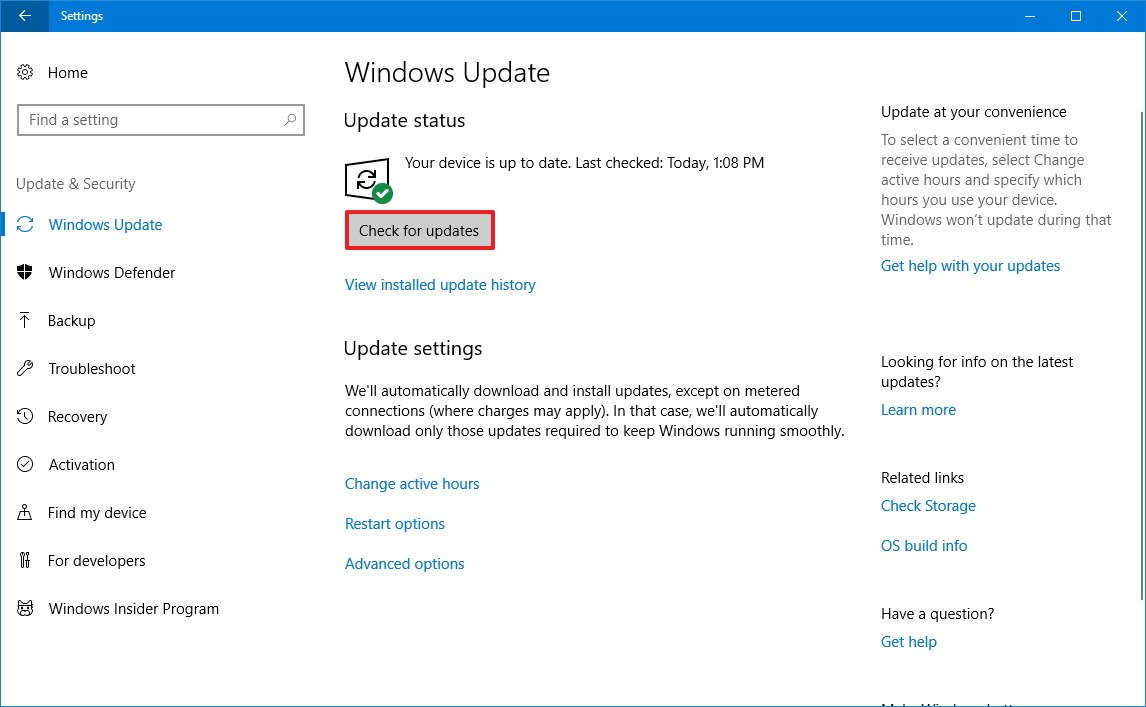Click Get help with your updates
Image resolution: width=1146 pixels, height=707 pixels.
pos(970,265)
